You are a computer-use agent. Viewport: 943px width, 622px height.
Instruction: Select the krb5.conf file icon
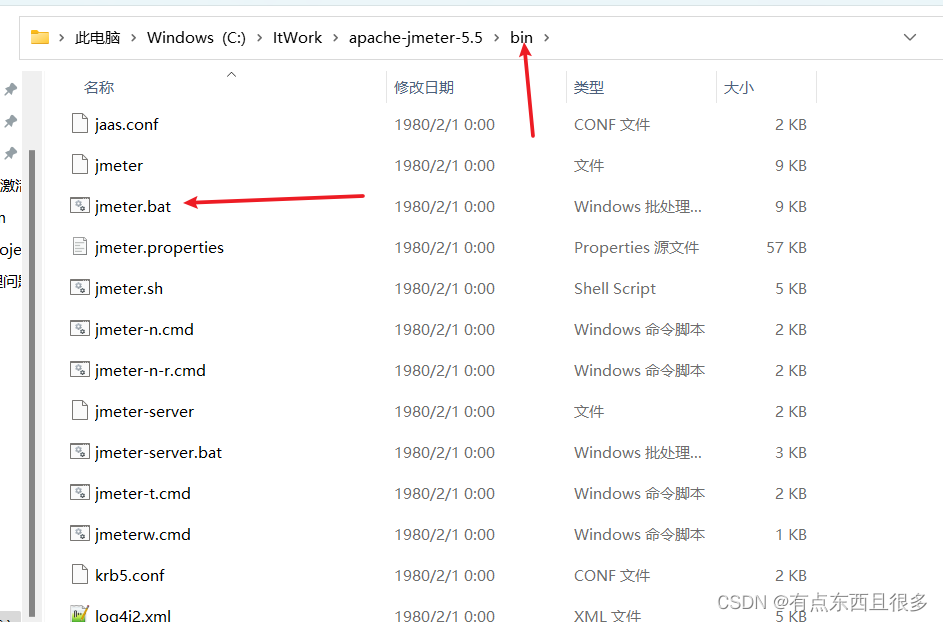click(80, 574)
